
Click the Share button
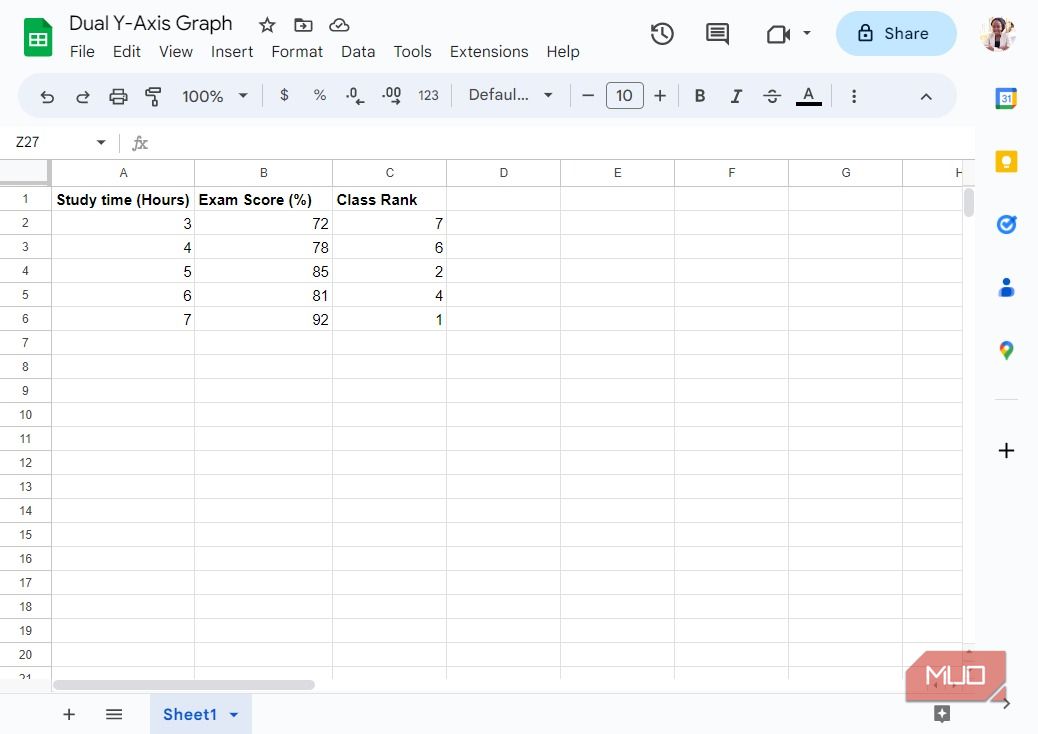(896, 33)
